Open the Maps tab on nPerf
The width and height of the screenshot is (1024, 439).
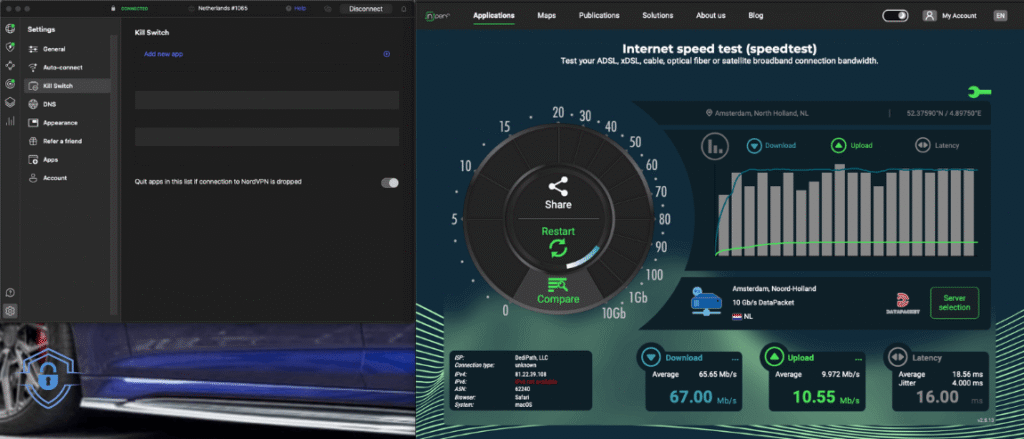547,16
